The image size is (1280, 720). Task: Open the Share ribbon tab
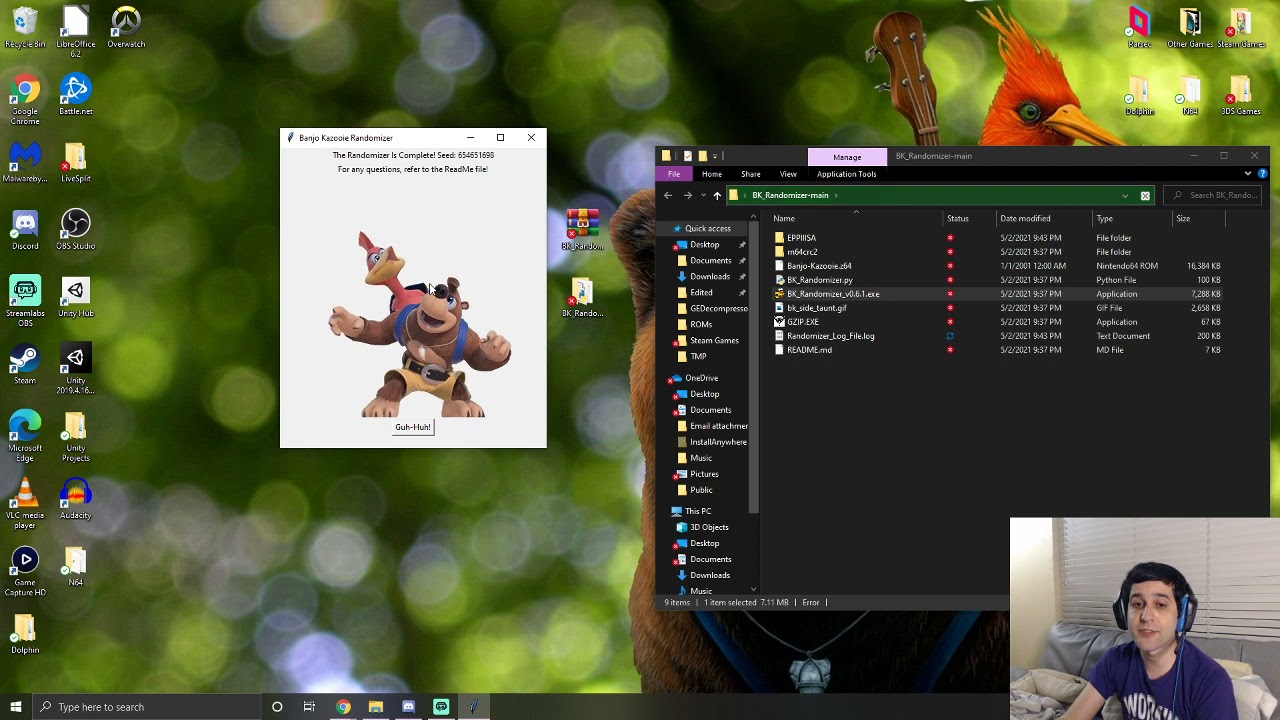(750, 174)
